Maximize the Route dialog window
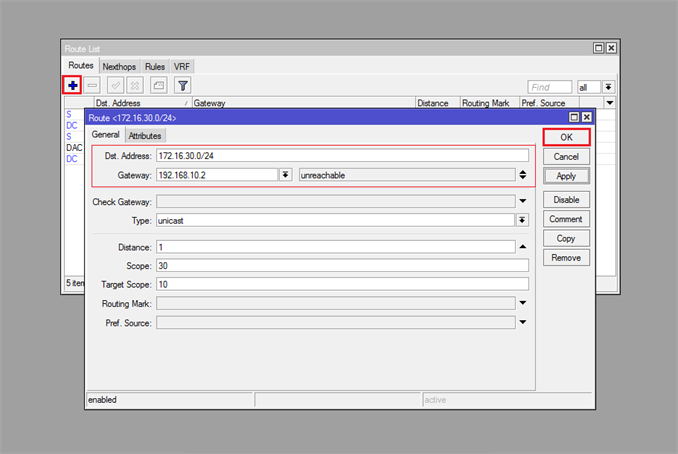The height and width of the screenshot is (454, 678). click(574, 117)
